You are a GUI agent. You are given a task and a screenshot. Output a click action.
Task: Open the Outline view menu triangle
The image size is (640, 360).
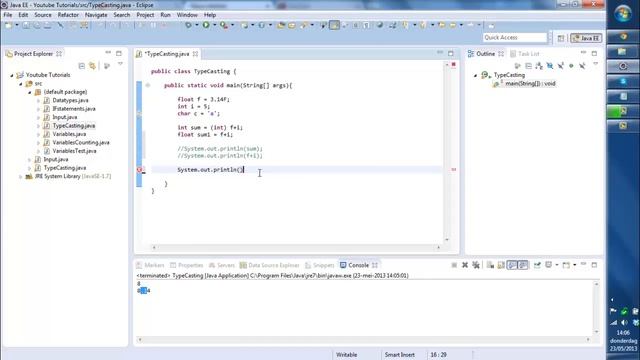pos(596,64)
